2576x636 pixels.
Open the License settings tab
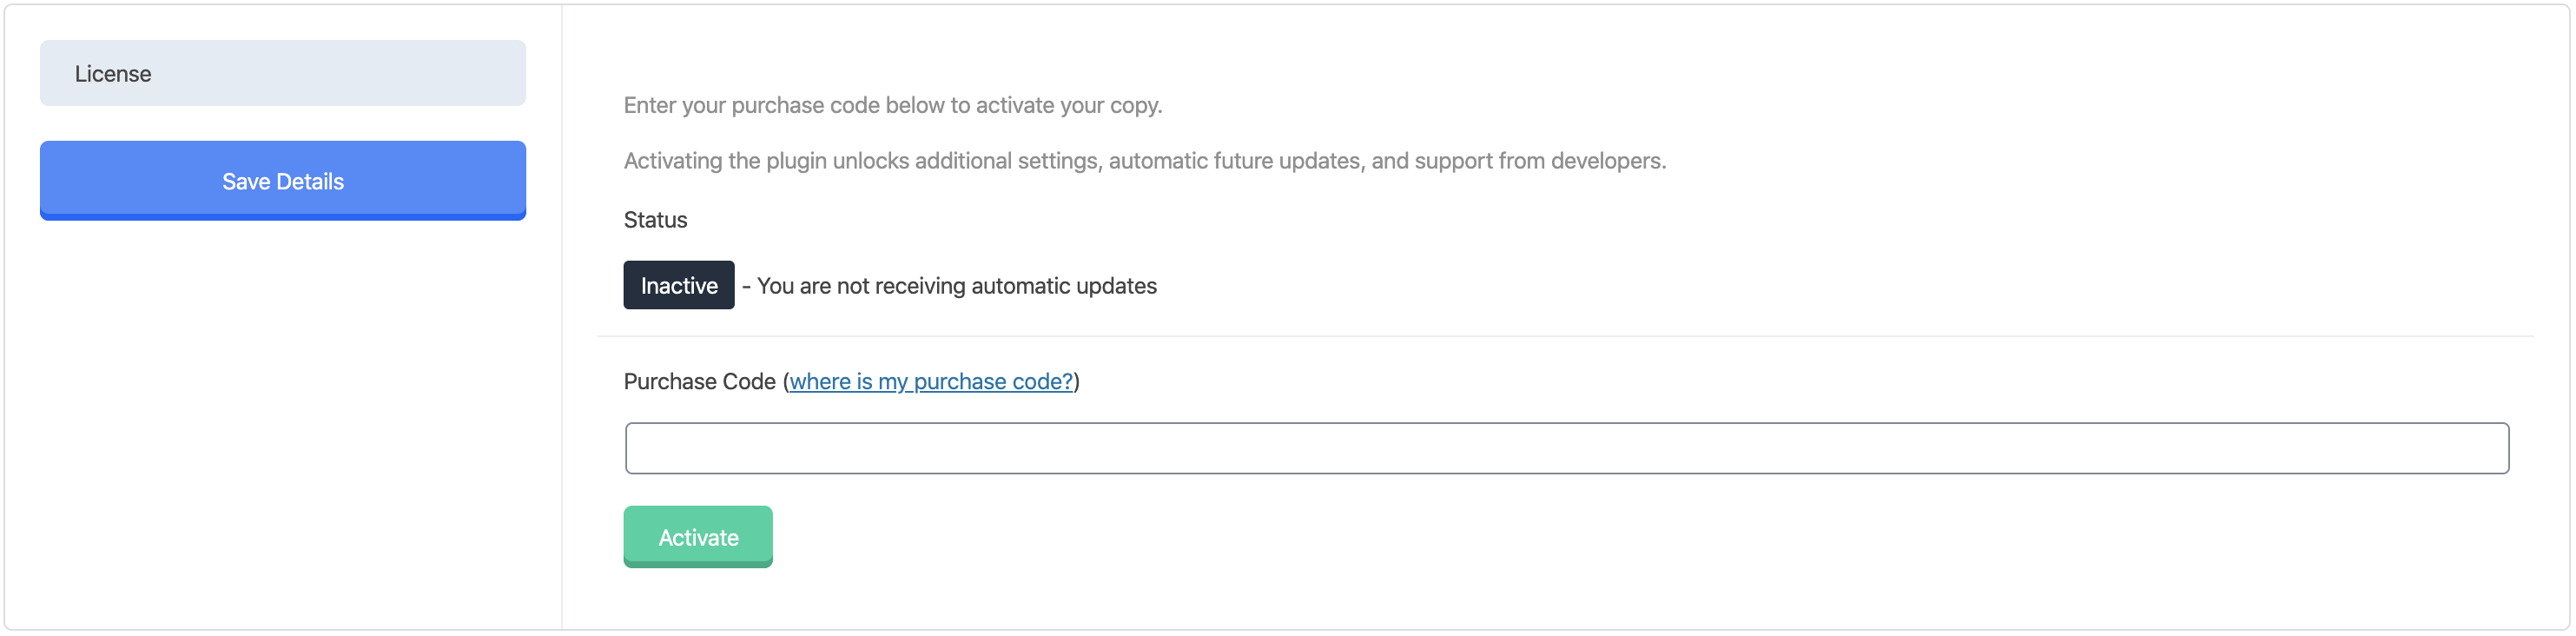pyautogui.click(x=282, y=73)
